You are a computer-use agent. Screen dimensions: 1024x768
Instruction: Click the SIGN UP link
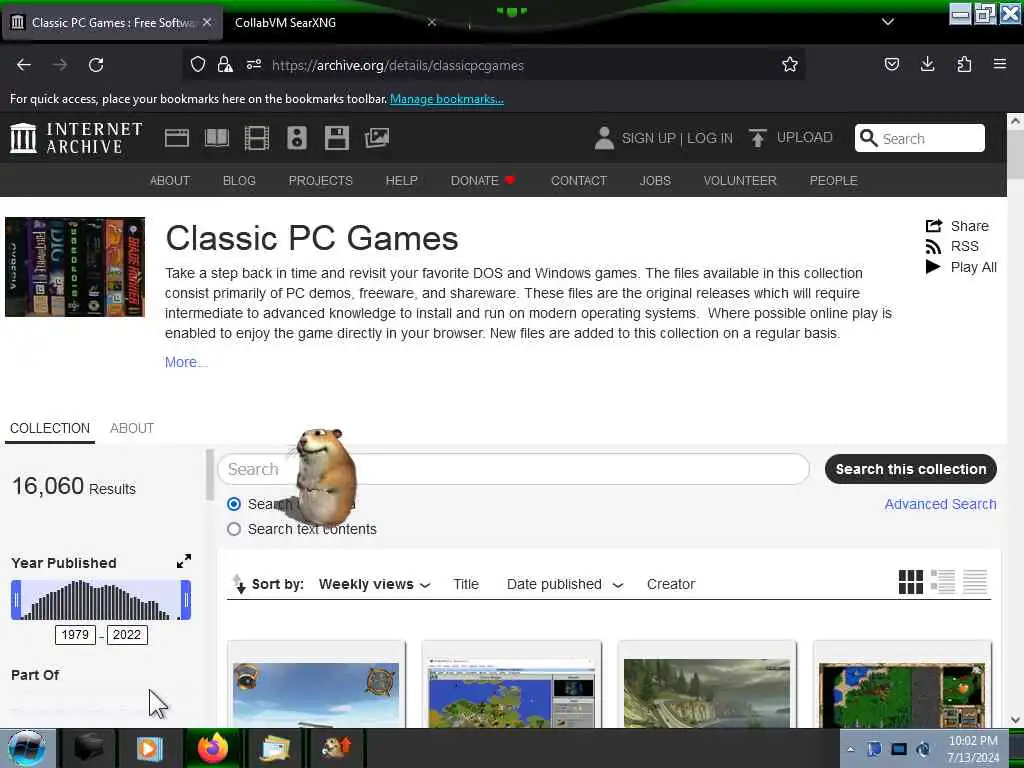coord(648,138)
